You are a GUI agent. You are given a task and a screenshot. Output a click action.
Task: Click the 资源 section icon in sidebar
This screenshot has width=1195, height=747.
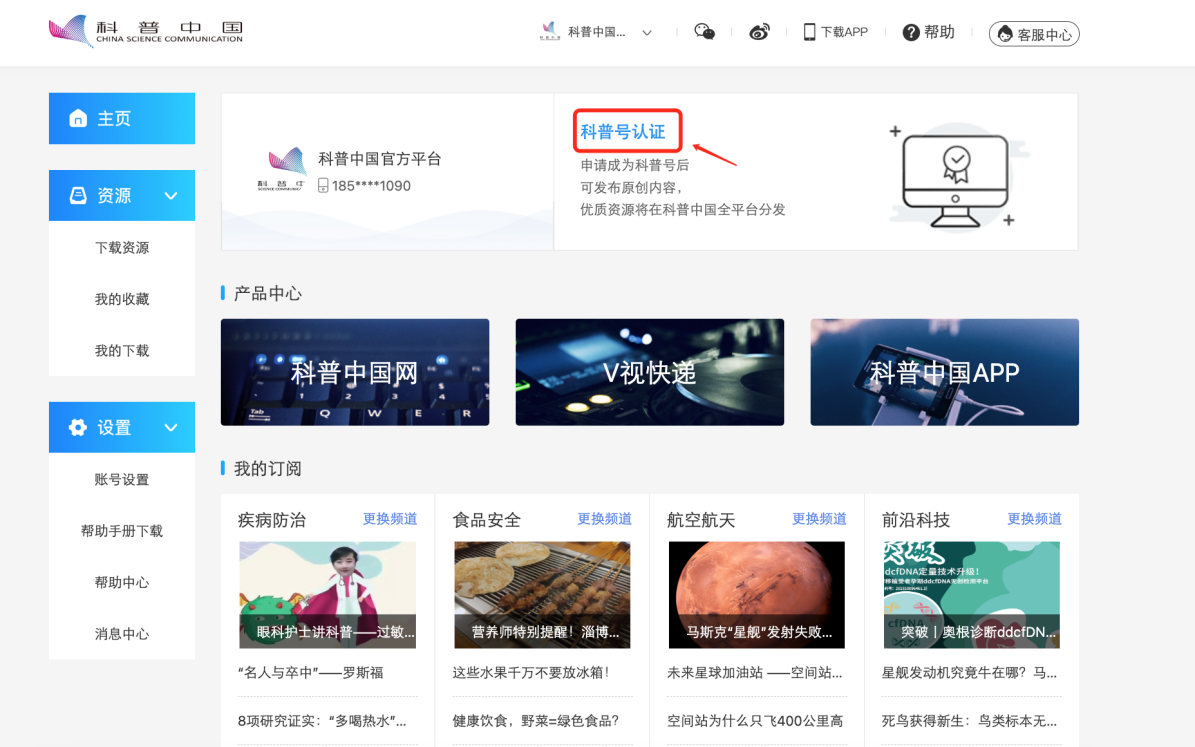pos(78,195)
